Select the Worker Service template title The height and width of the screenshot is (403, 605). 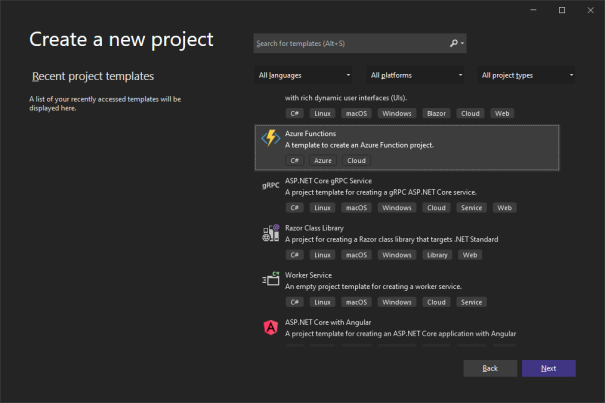308,275
